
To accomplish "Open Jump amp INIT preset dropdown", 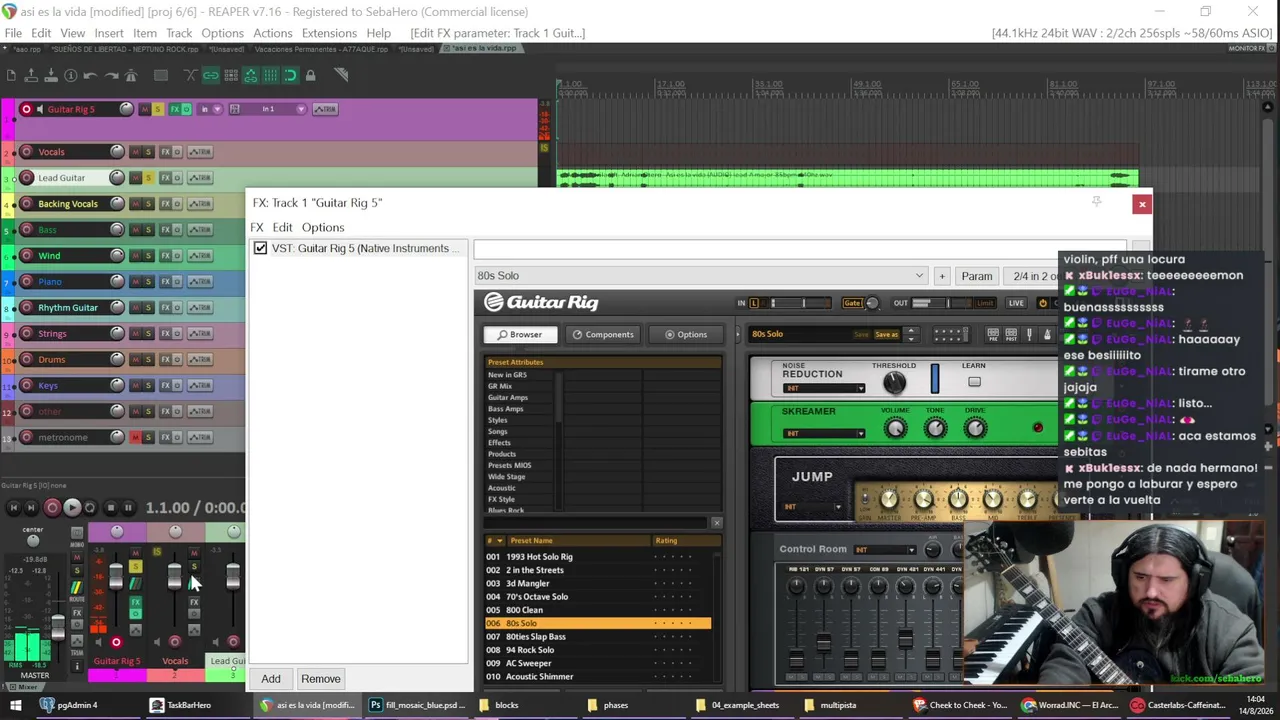I will tap(812, 507).
